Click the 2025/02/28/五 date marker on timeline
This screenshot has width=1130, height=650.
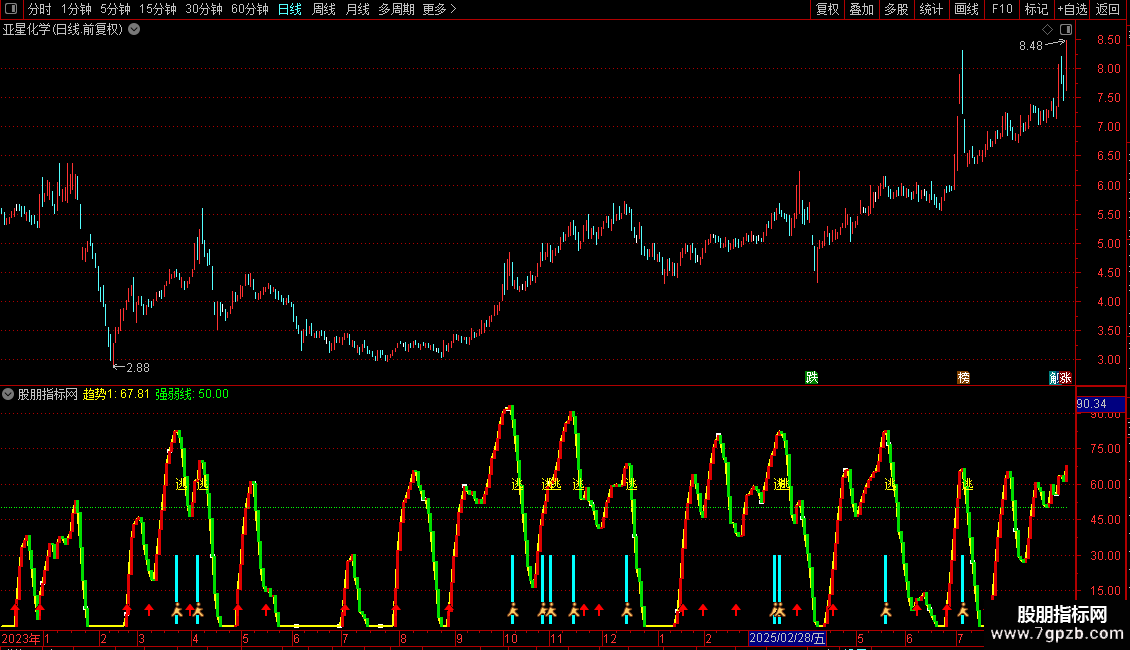(787, 638)
